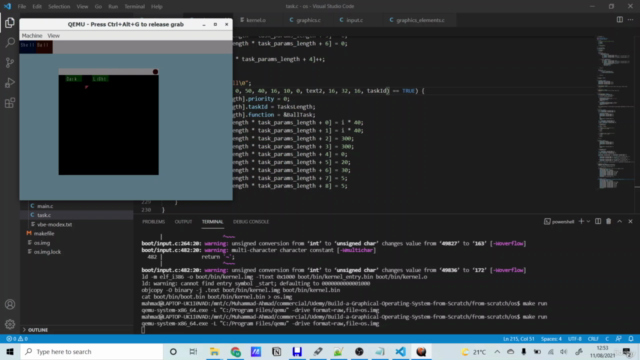Open Windows Start menu
The image size is (640, 360).
pos(10,351)
